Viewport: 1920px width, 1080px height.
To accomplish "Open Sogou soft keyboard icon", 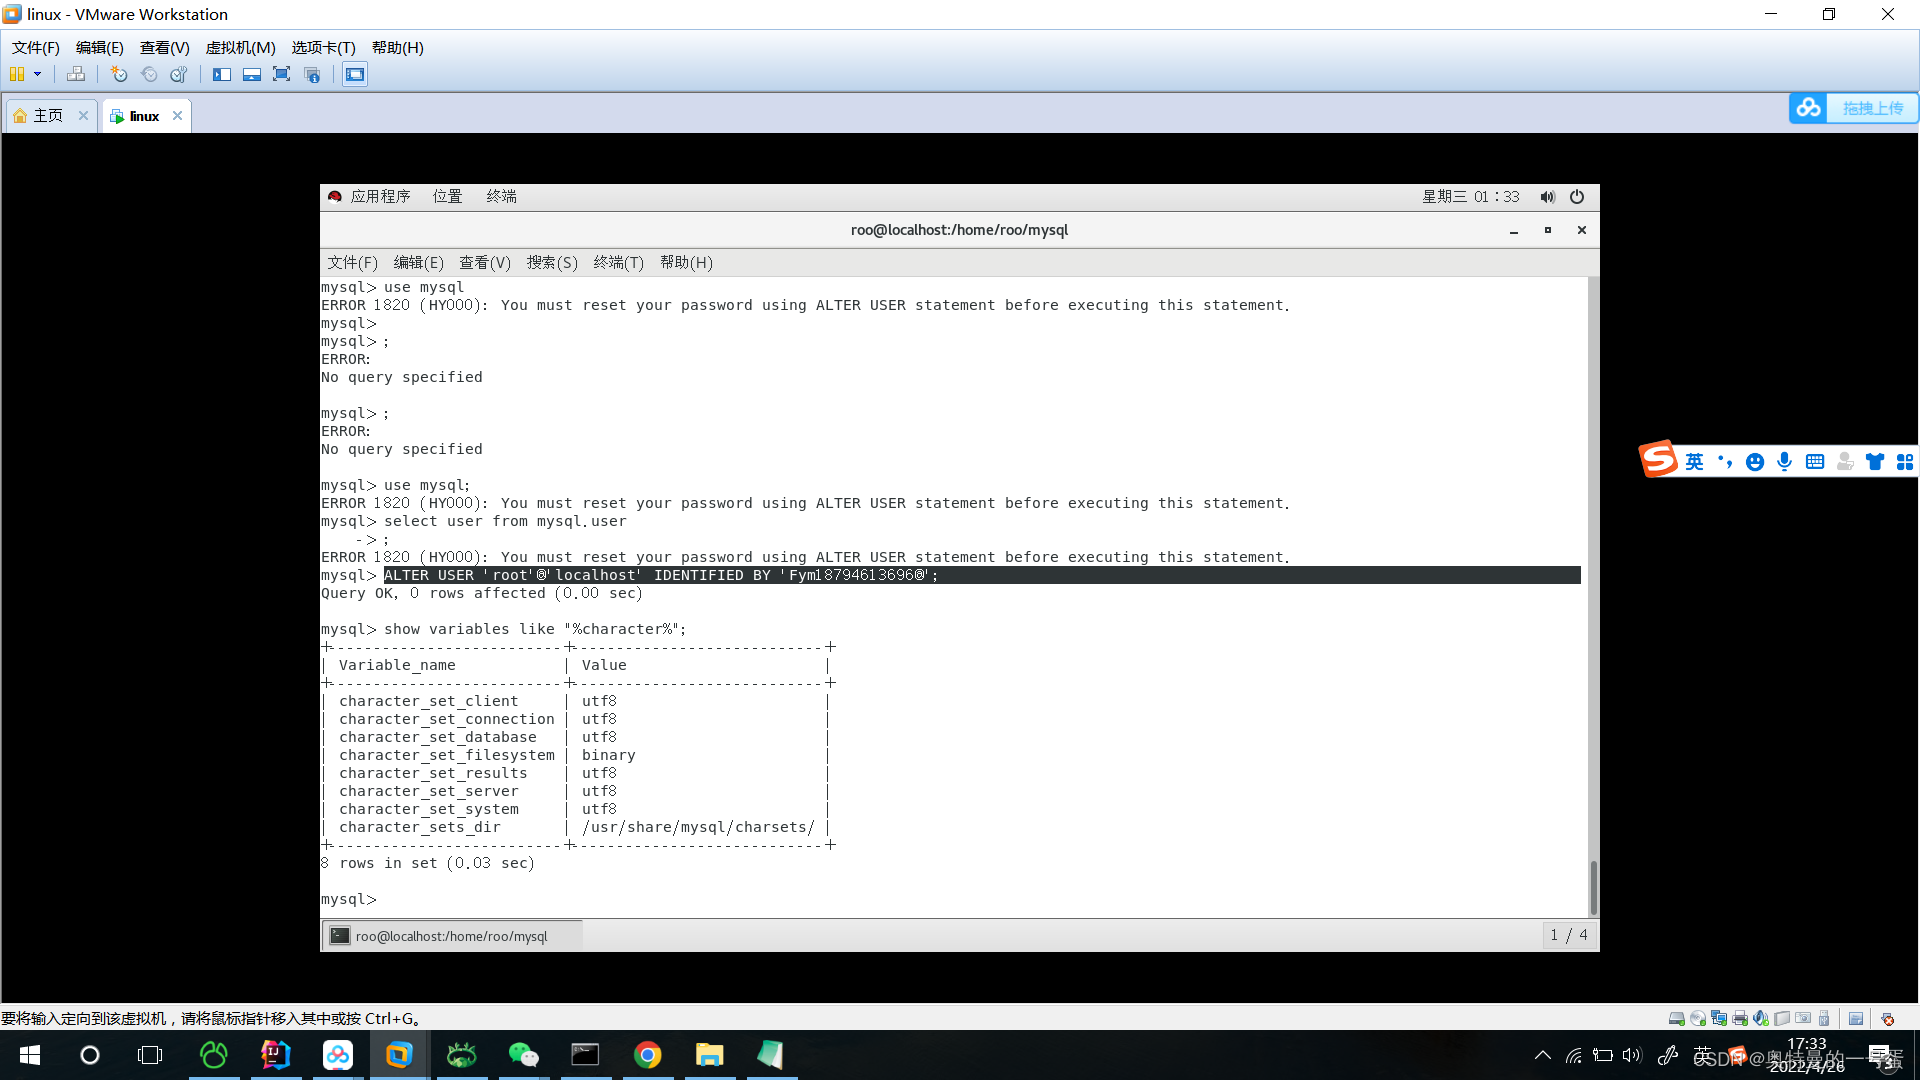I will click(1815, 461).
